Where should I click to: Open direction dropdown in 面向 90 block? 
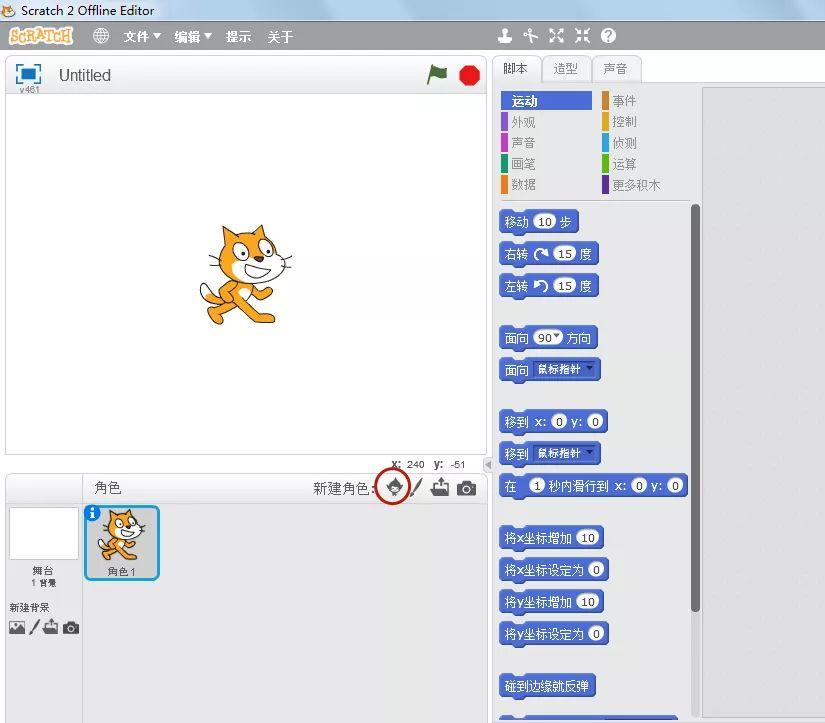557,337
